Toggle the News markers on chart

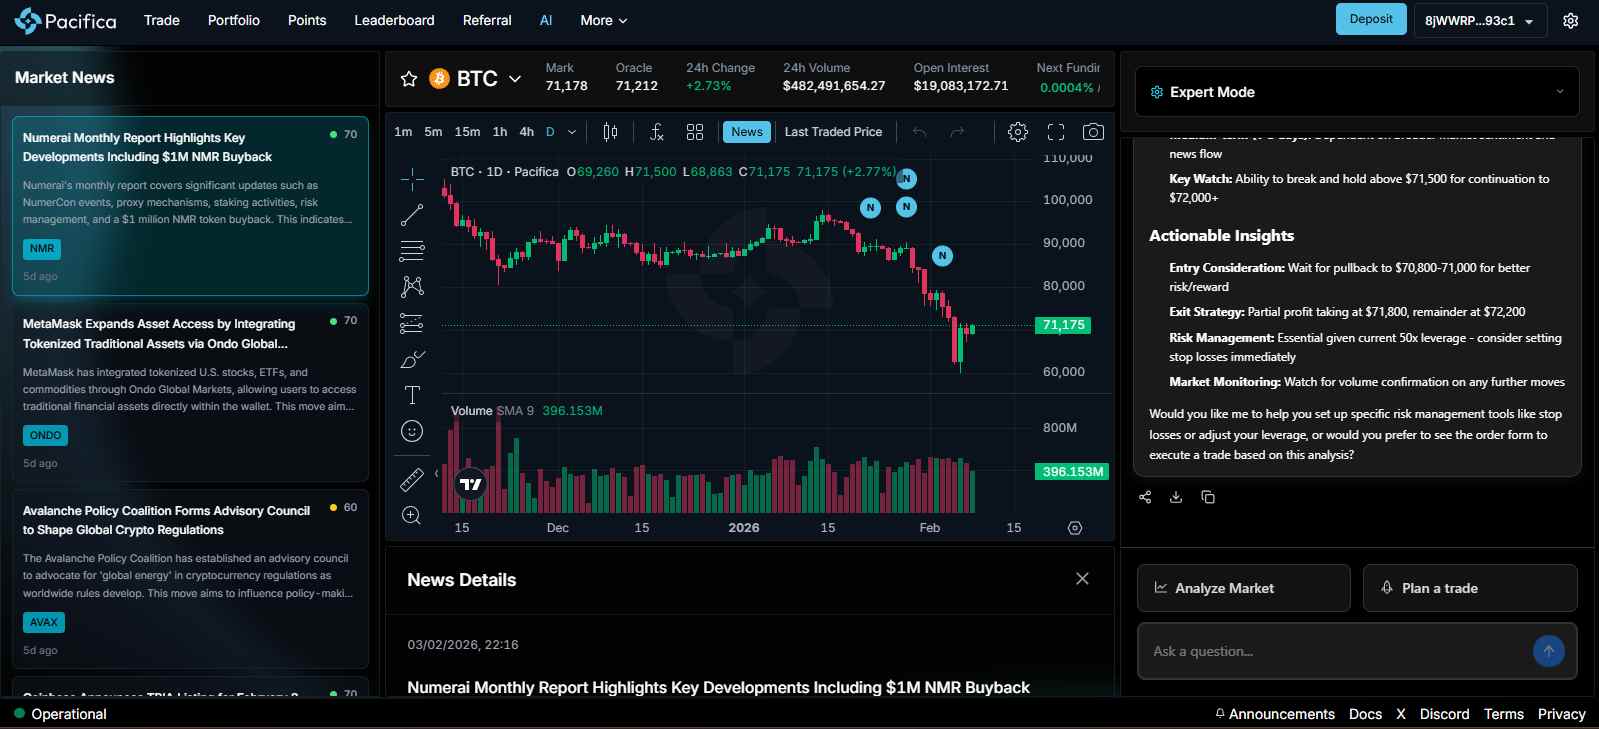click(x=746, y=132)
